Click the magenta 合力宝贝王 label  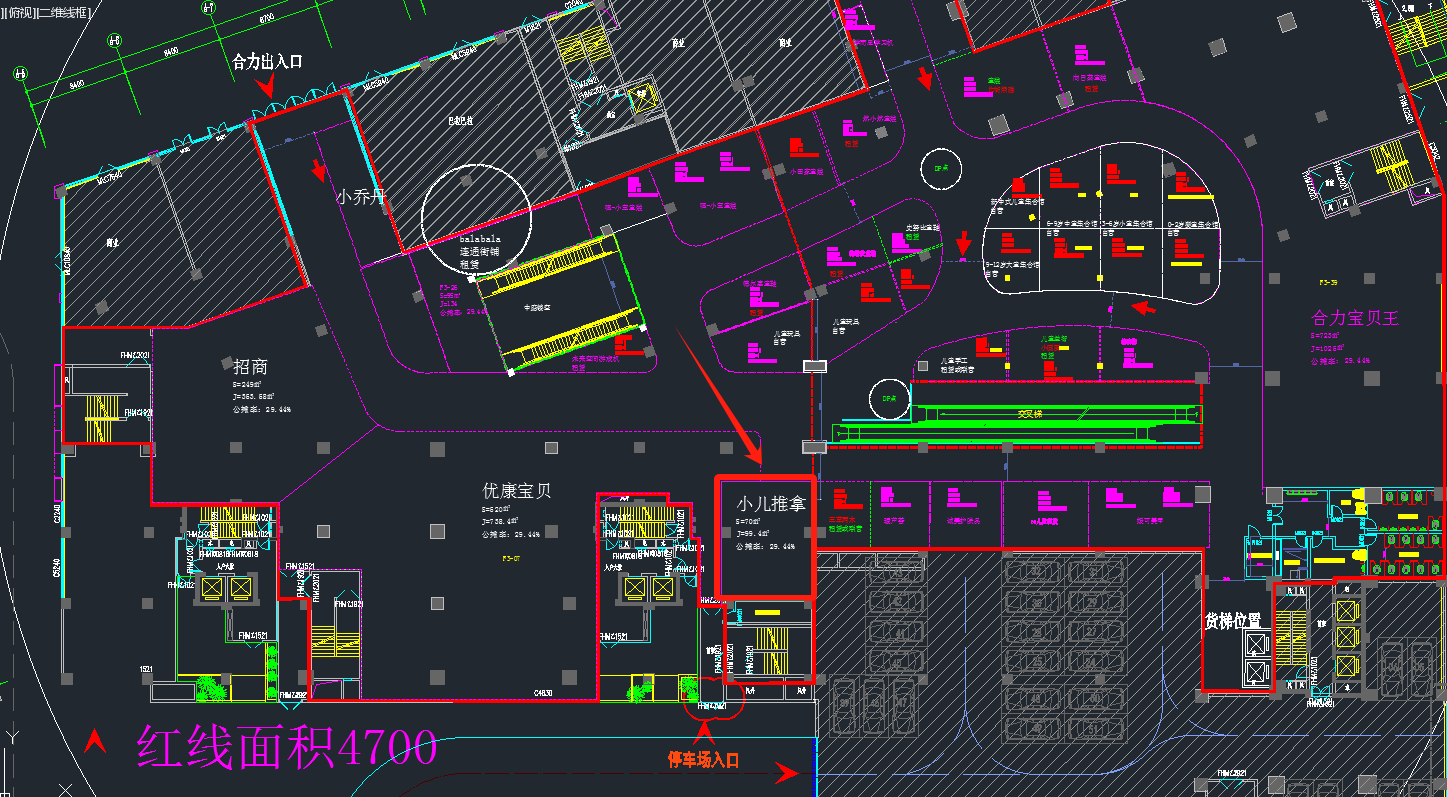point(1355,318)
